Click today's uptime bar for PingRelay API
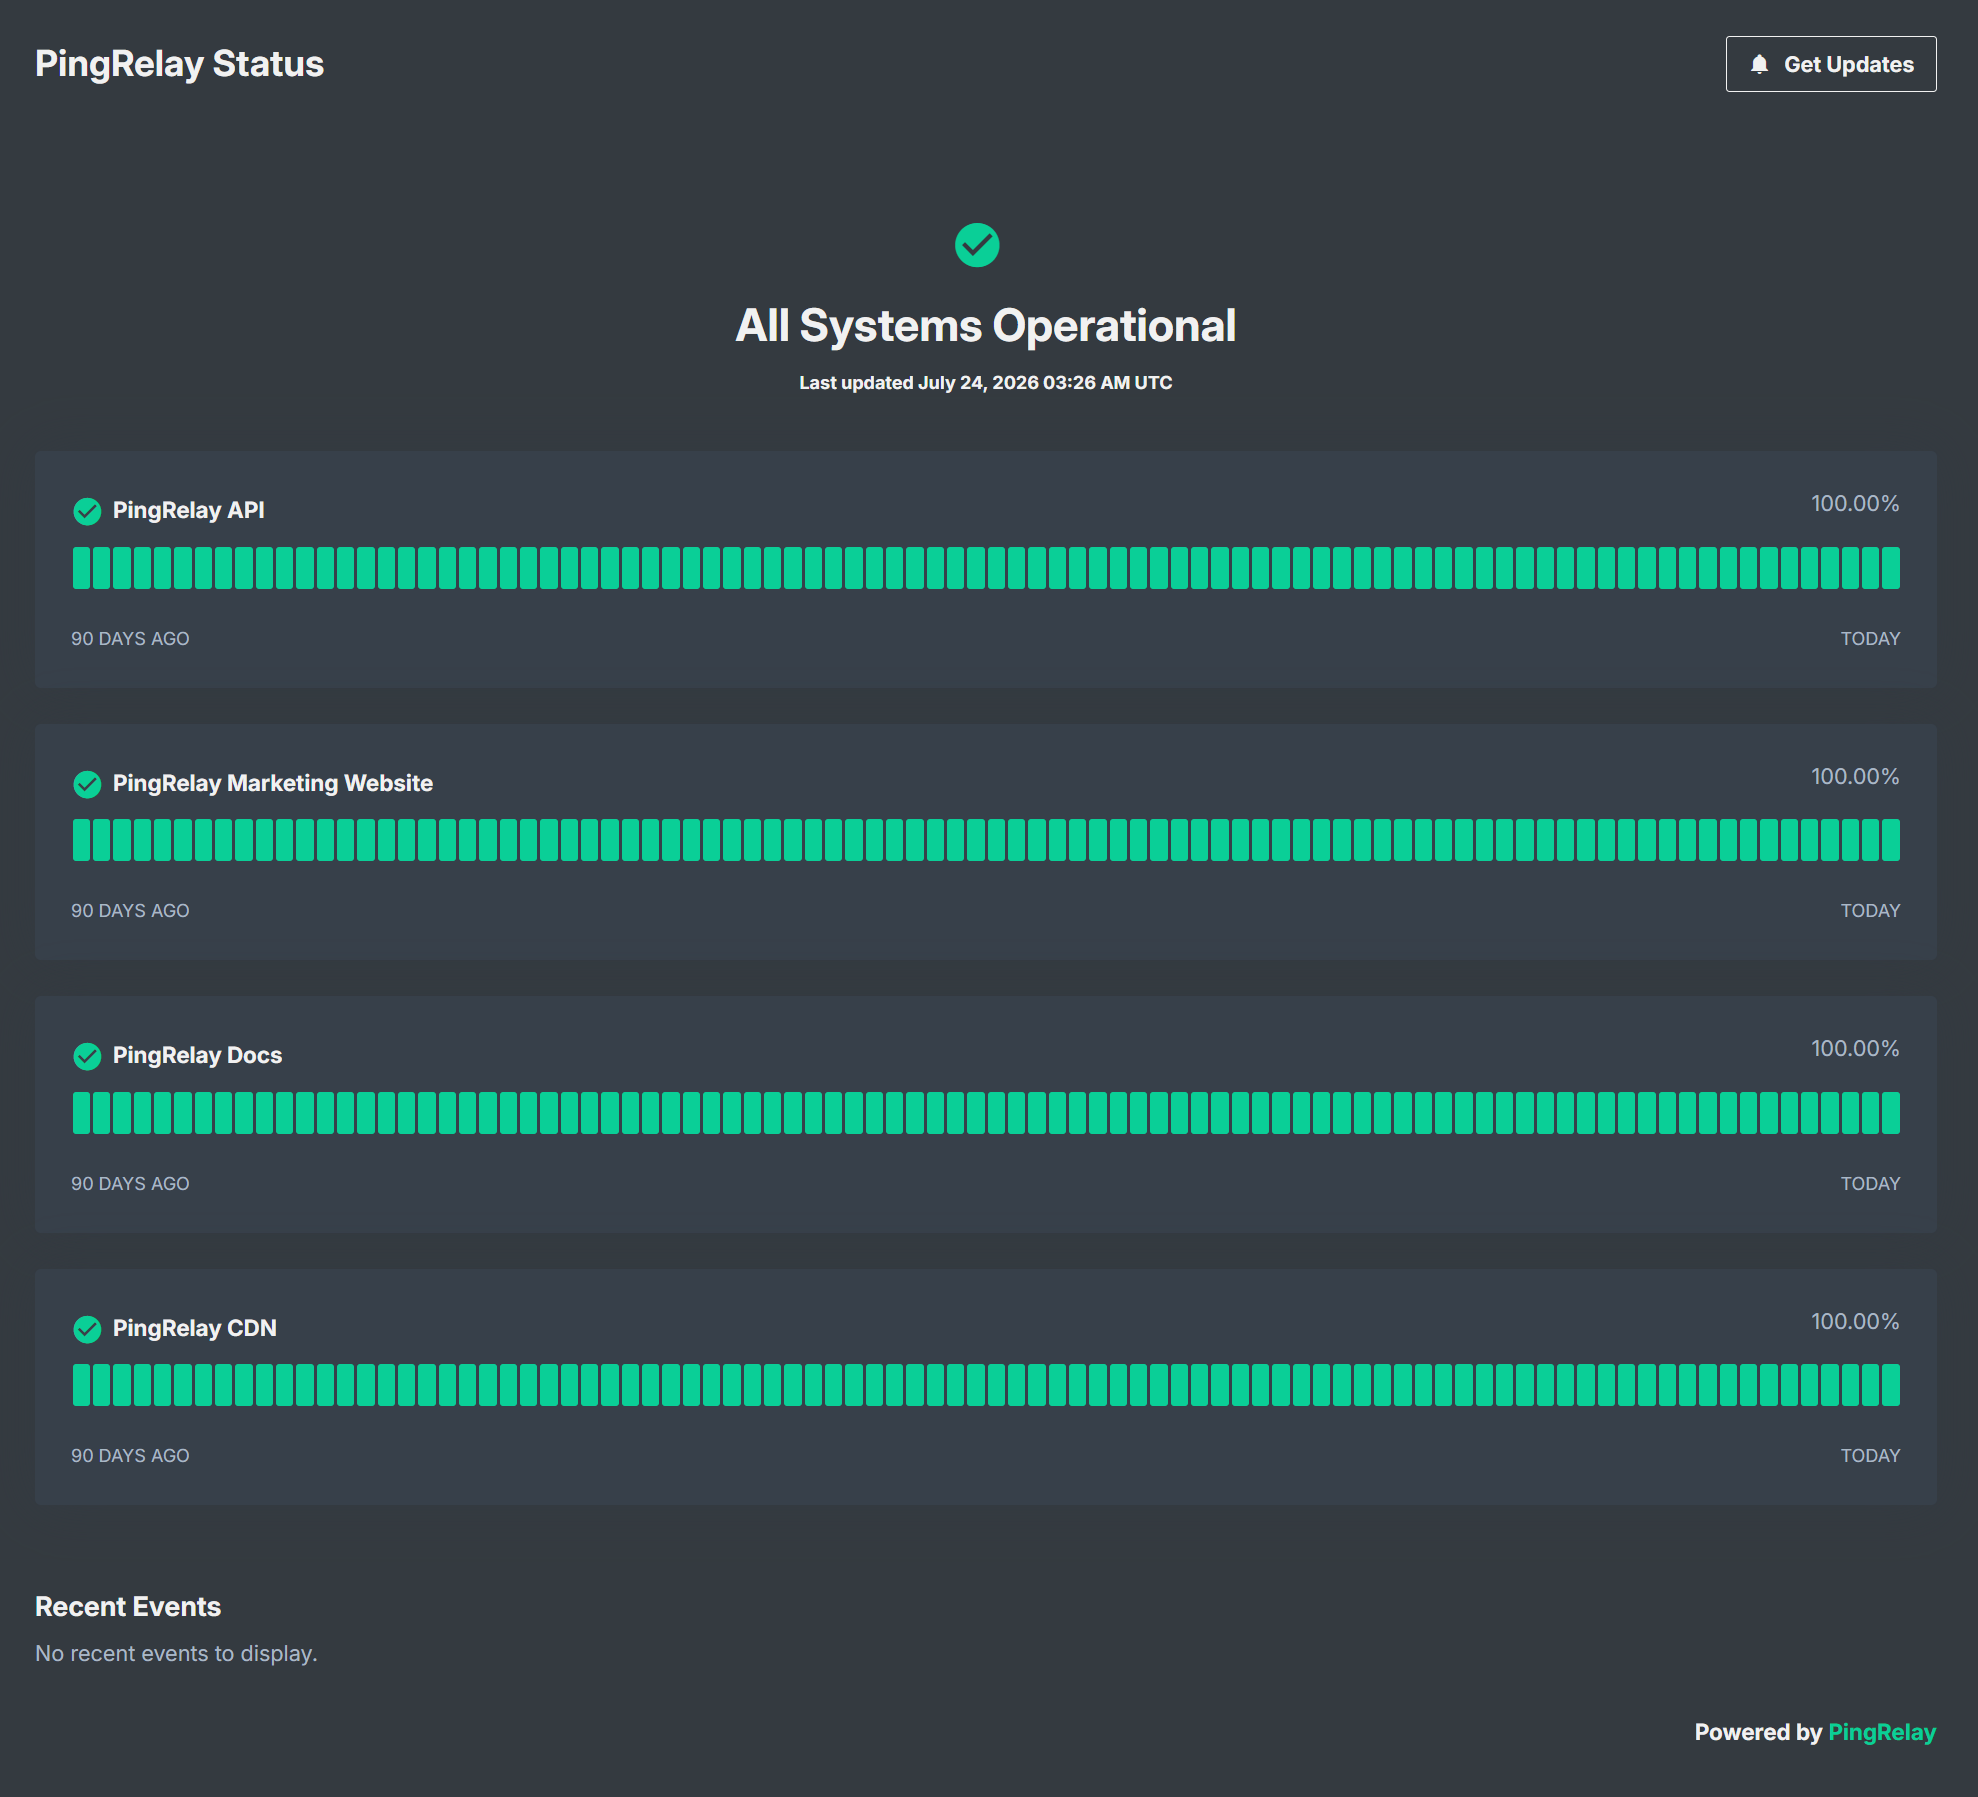The width and height of the screenshot is (1978, 1797). click(1890, 567)
